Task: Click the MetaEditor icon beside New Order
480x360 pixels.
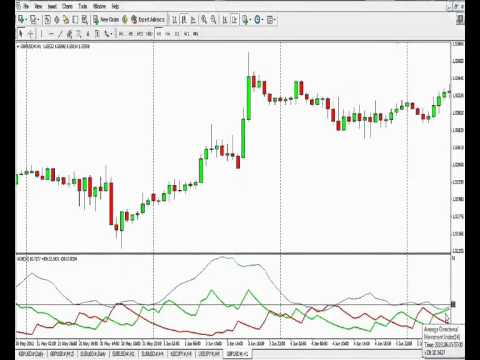Action: (125, 20)
